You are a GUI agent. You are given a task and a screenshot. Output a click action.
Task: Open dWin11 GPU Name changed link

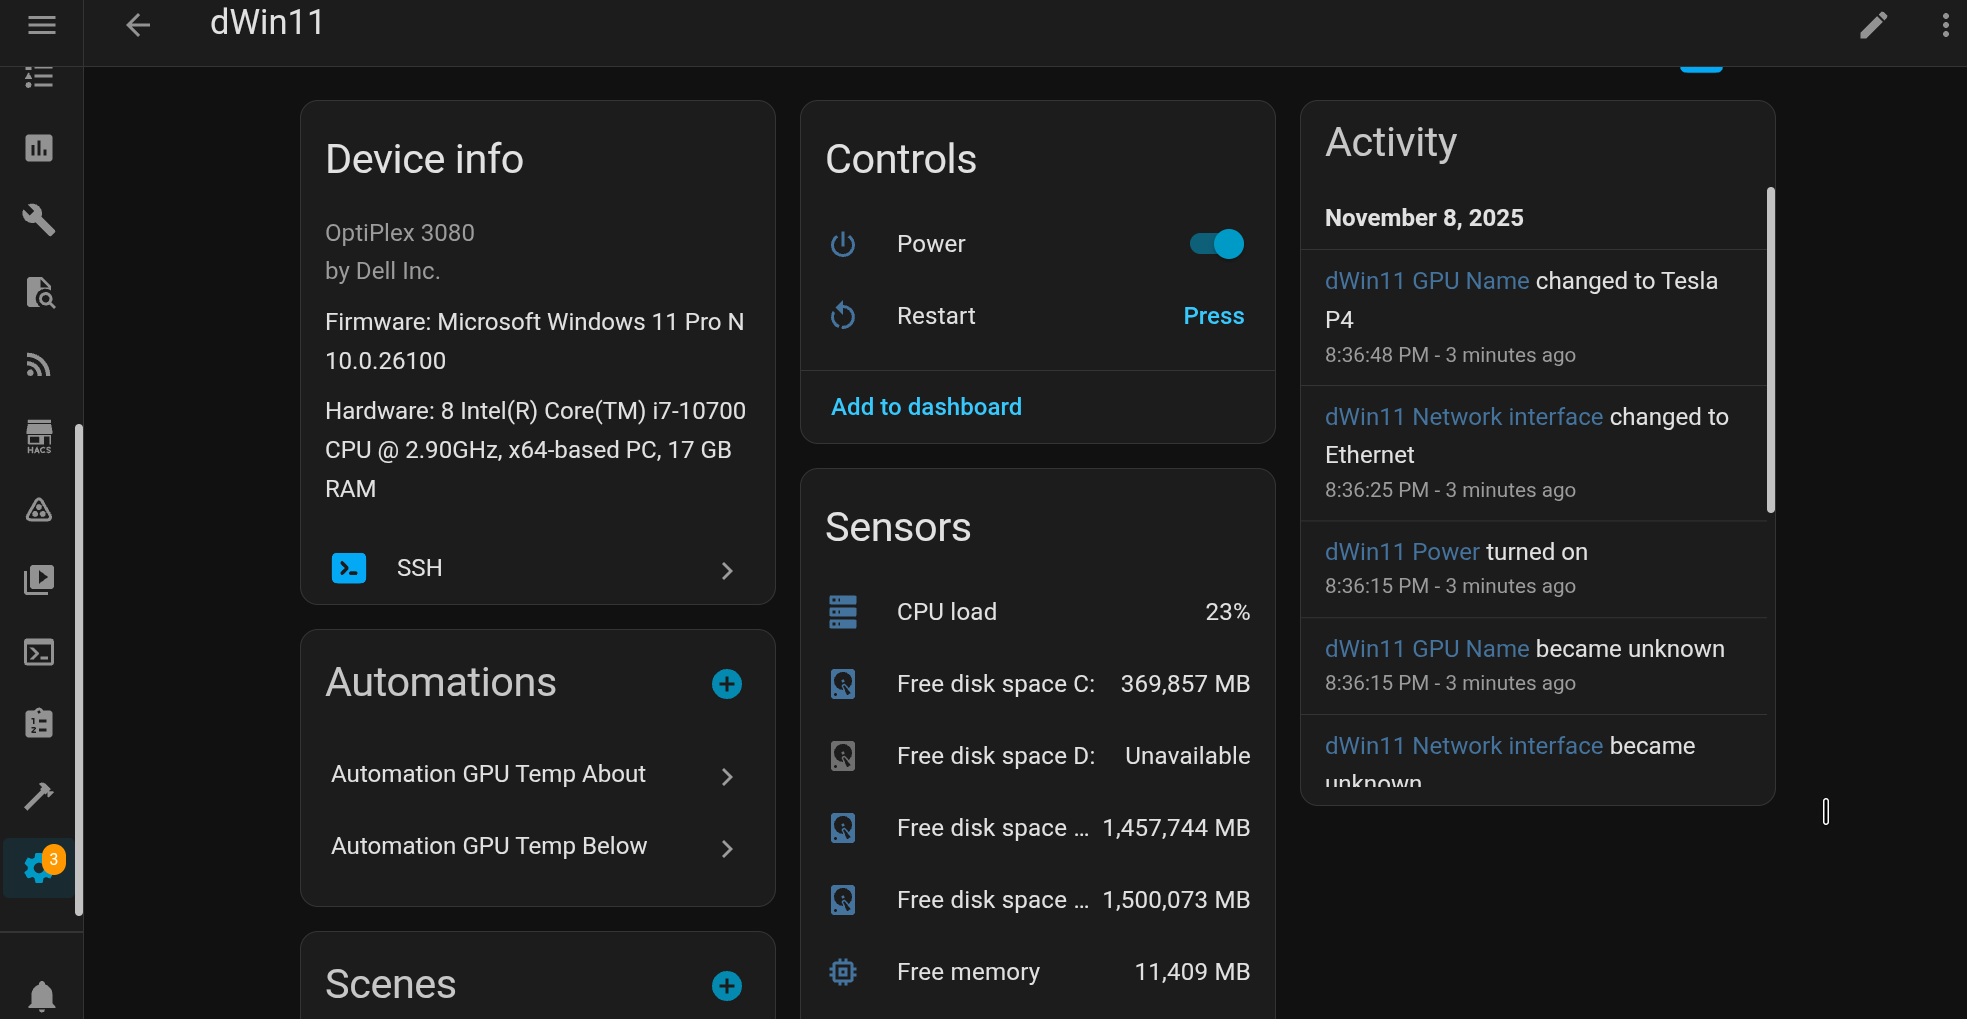1426,281
